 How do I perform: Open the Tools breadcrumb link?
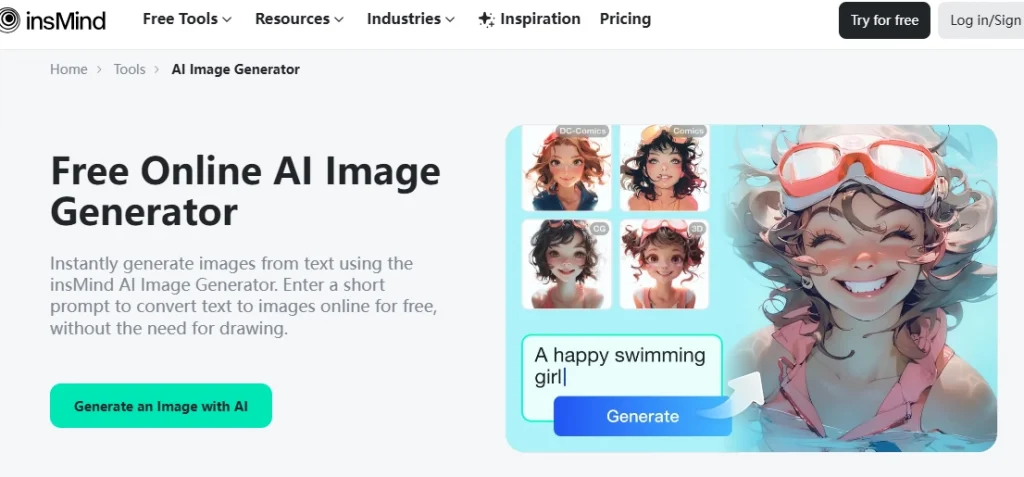click(x=129, y=69)
